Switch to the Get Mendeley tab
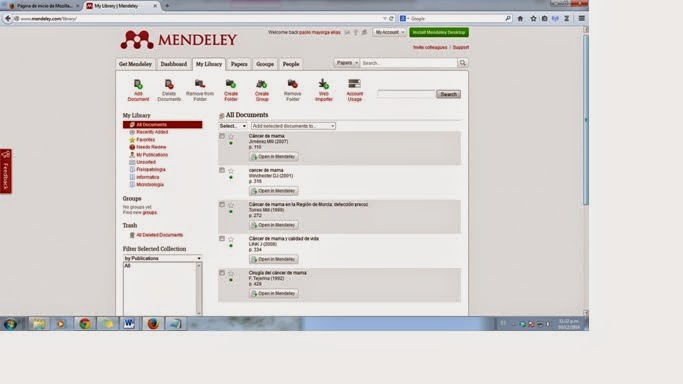 click(x=135, y=64)
